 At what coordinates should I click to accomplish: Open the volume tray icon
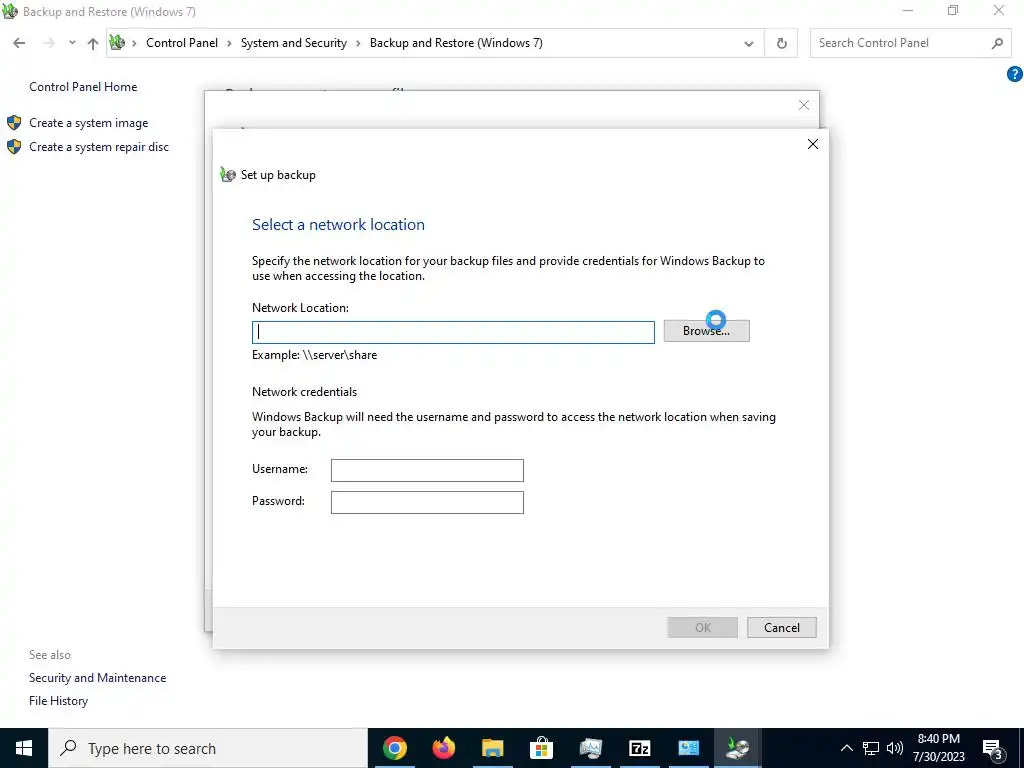(895, 748)
